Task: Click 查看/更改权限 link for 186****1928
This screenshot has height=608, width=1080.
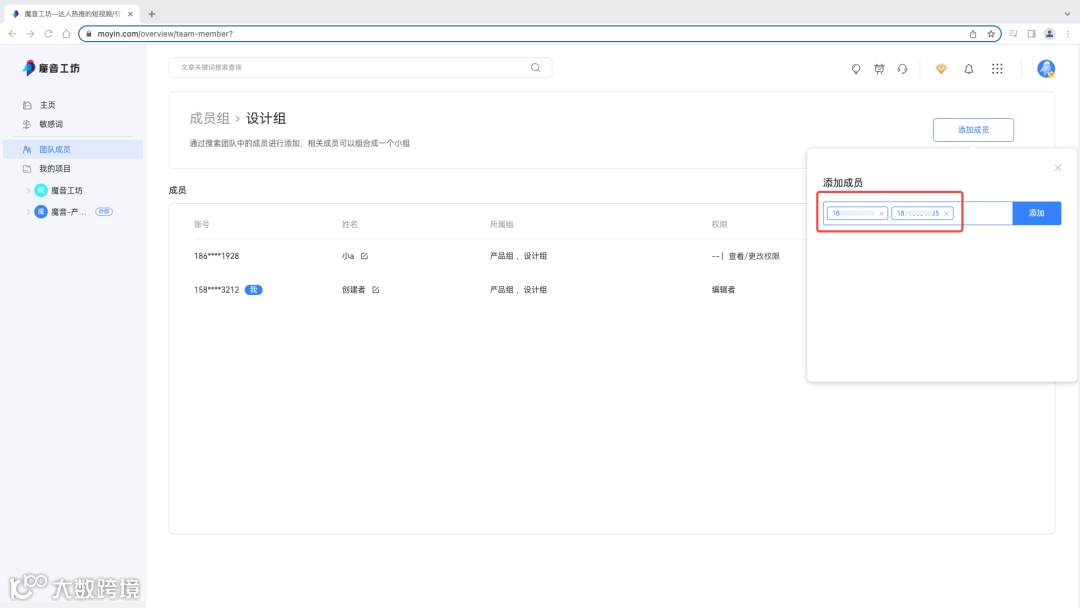Action: (x=754, y=256)
